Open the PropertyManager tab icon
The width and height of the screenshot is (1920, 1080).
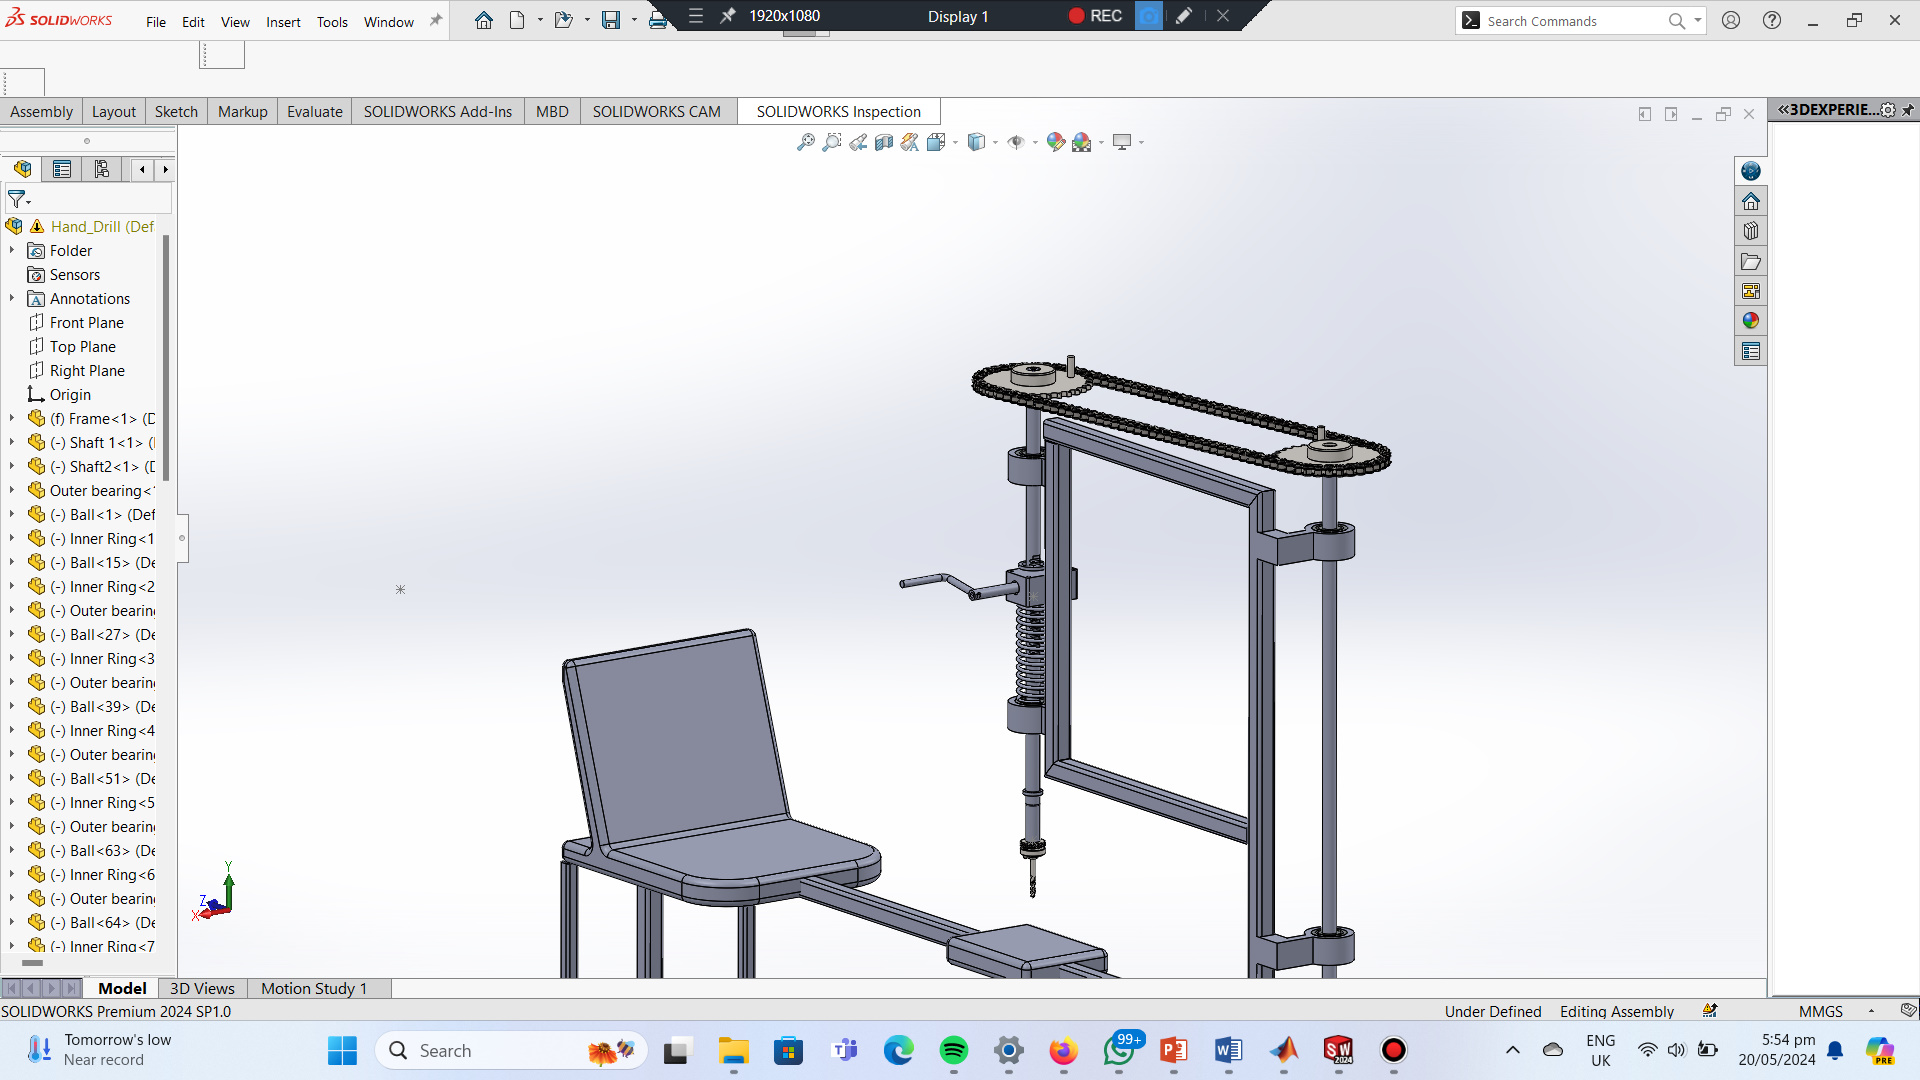[x=62, y=169]
